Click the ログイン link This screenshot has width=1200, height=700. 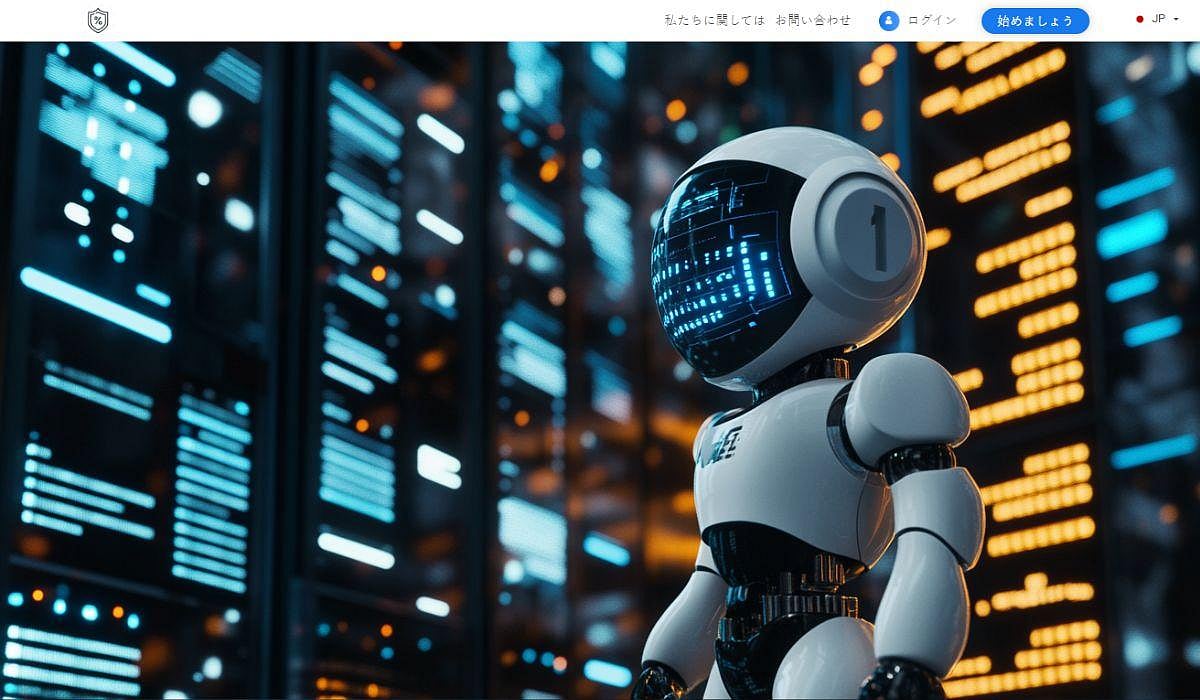pyautogui.click(x=932, y=20)
